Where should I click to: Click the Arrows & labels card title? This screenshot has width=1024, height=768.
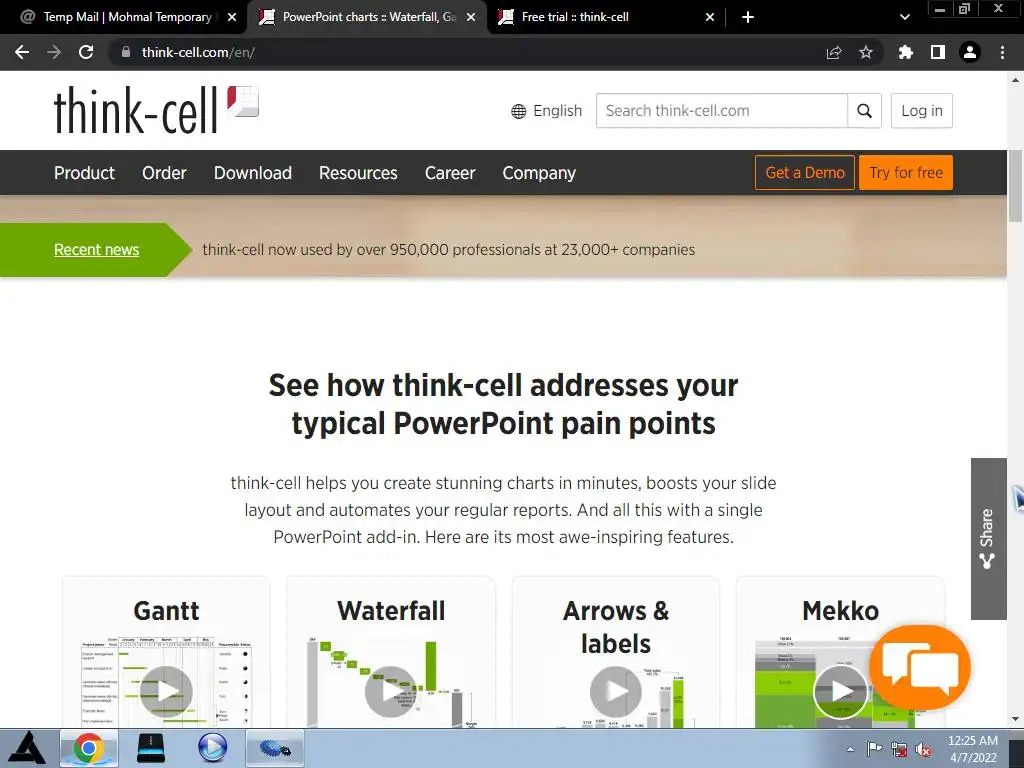(616, 628)
